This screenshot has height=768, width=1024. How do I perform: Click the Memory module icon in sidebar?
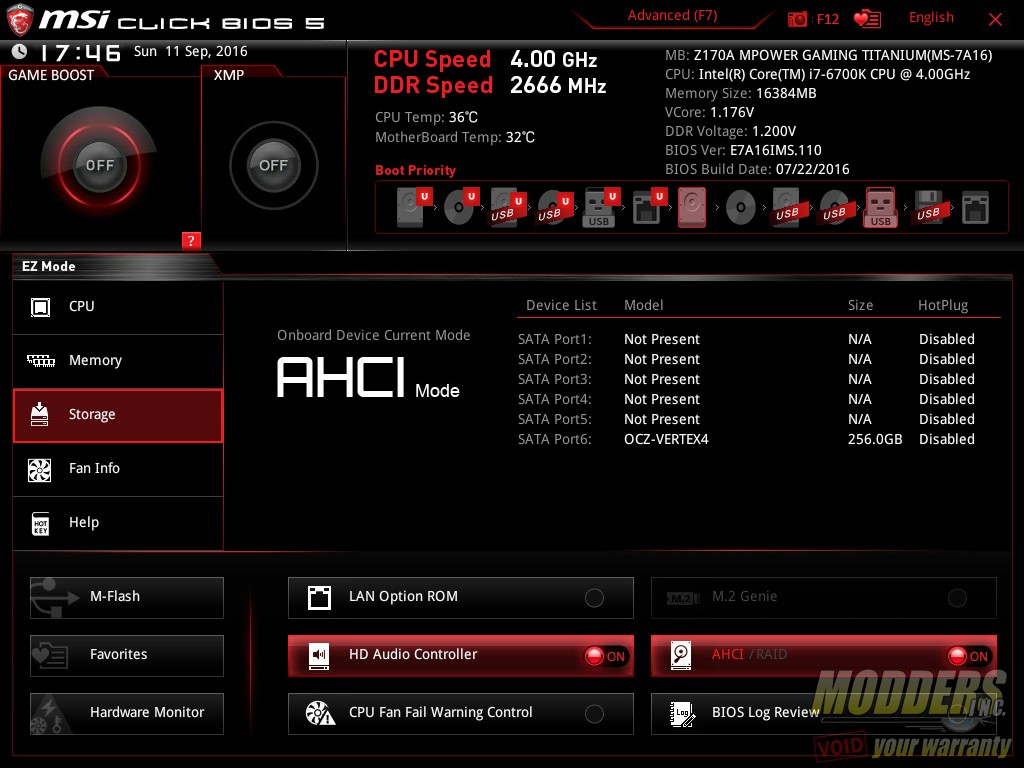pos(40,360)
